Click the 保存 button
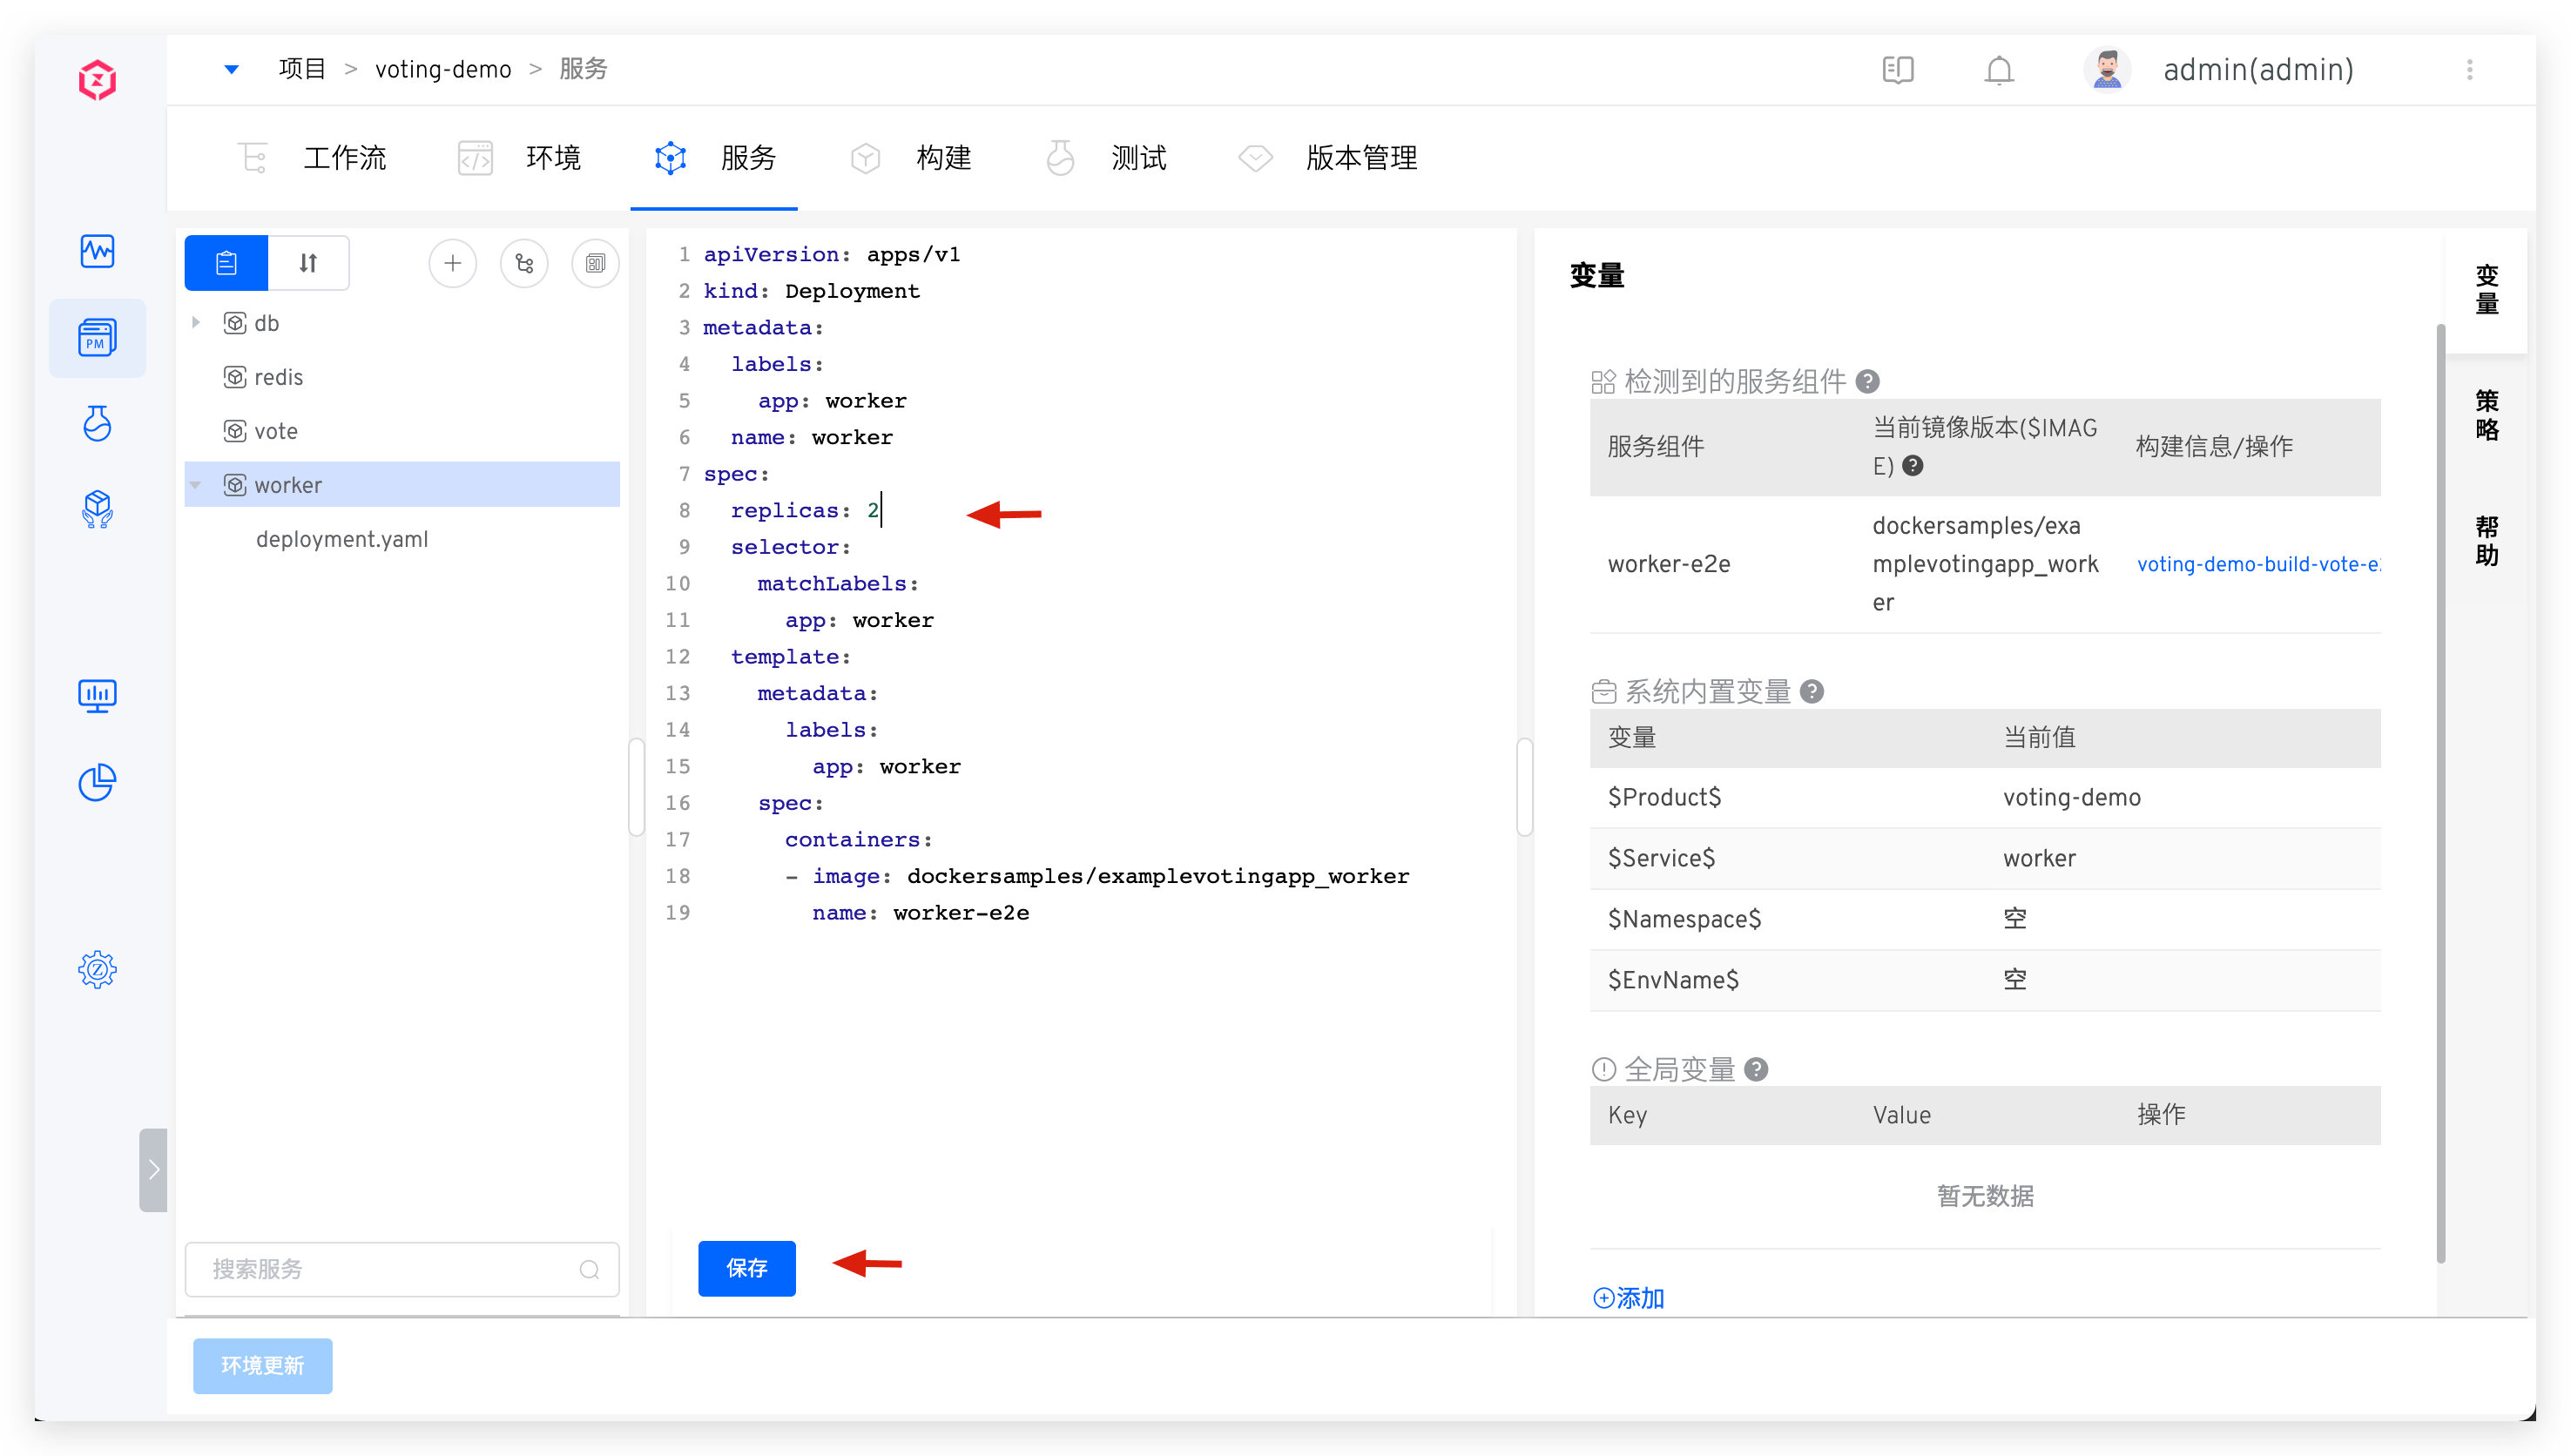The height and width of the screenshot is (1456, 2571). click(746, 1267)
